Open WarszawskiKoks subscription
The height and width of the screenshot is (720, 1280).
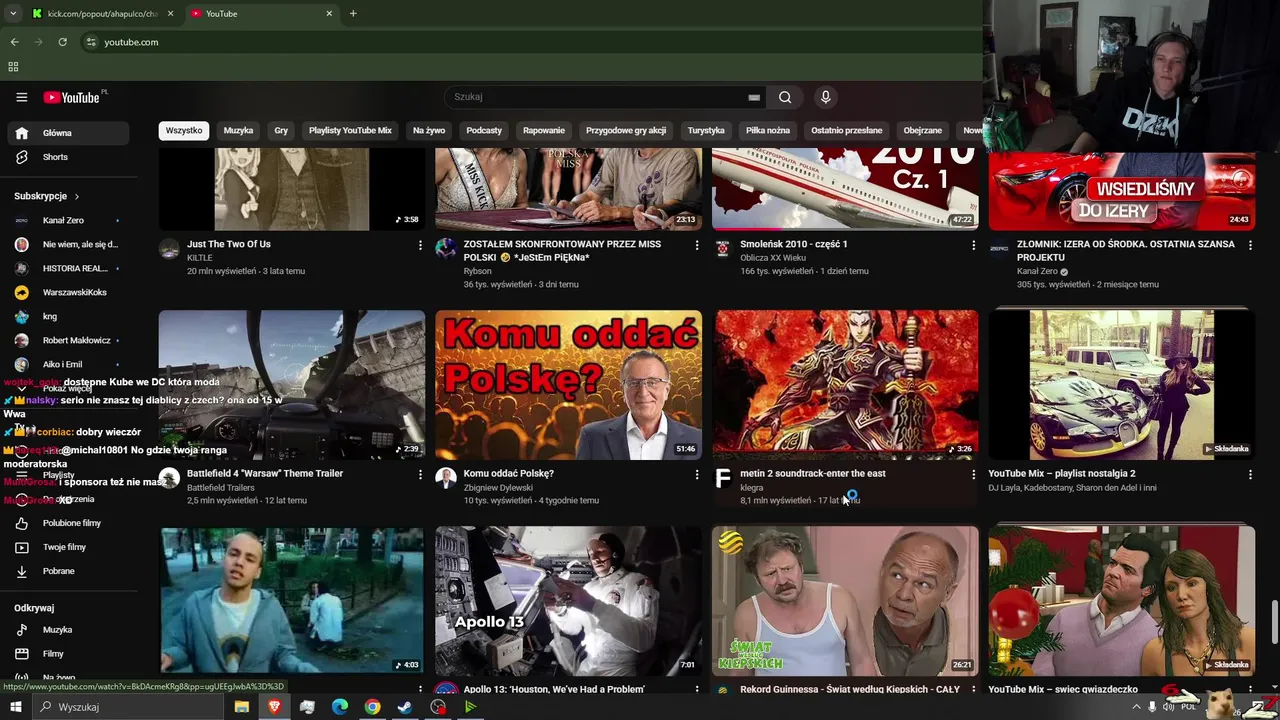68,292
